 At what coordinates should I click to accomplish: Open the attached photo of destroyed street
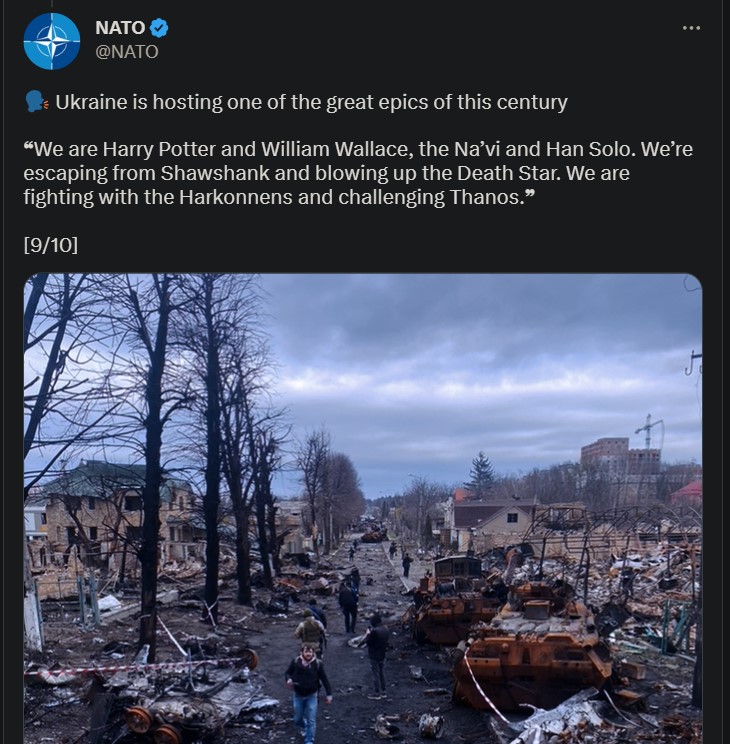click(363, 508)
